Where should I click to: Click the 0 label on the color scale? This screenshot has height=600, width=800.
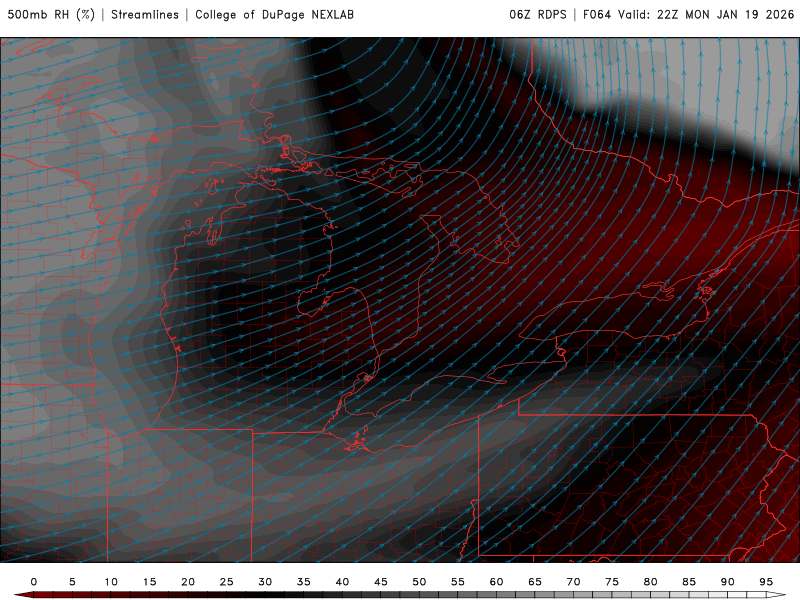[34, 582]
